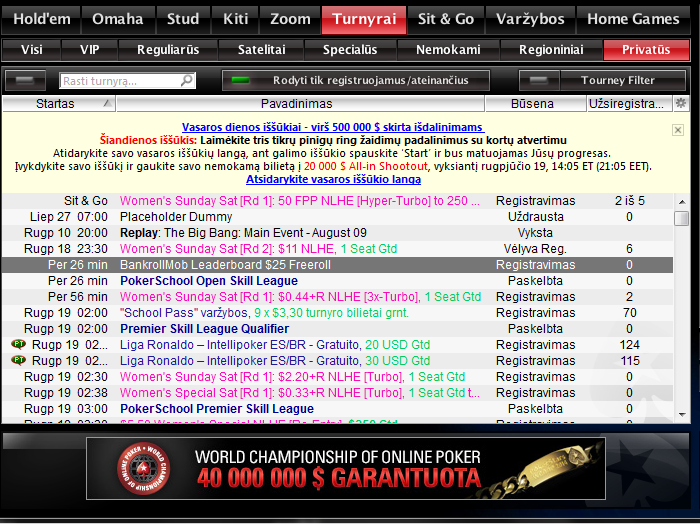
Task: Select 'Women's Sunday Sat $2.20+R NLHE [Turbo]' row
Action: pyautogui.click(x=337, y=377)
